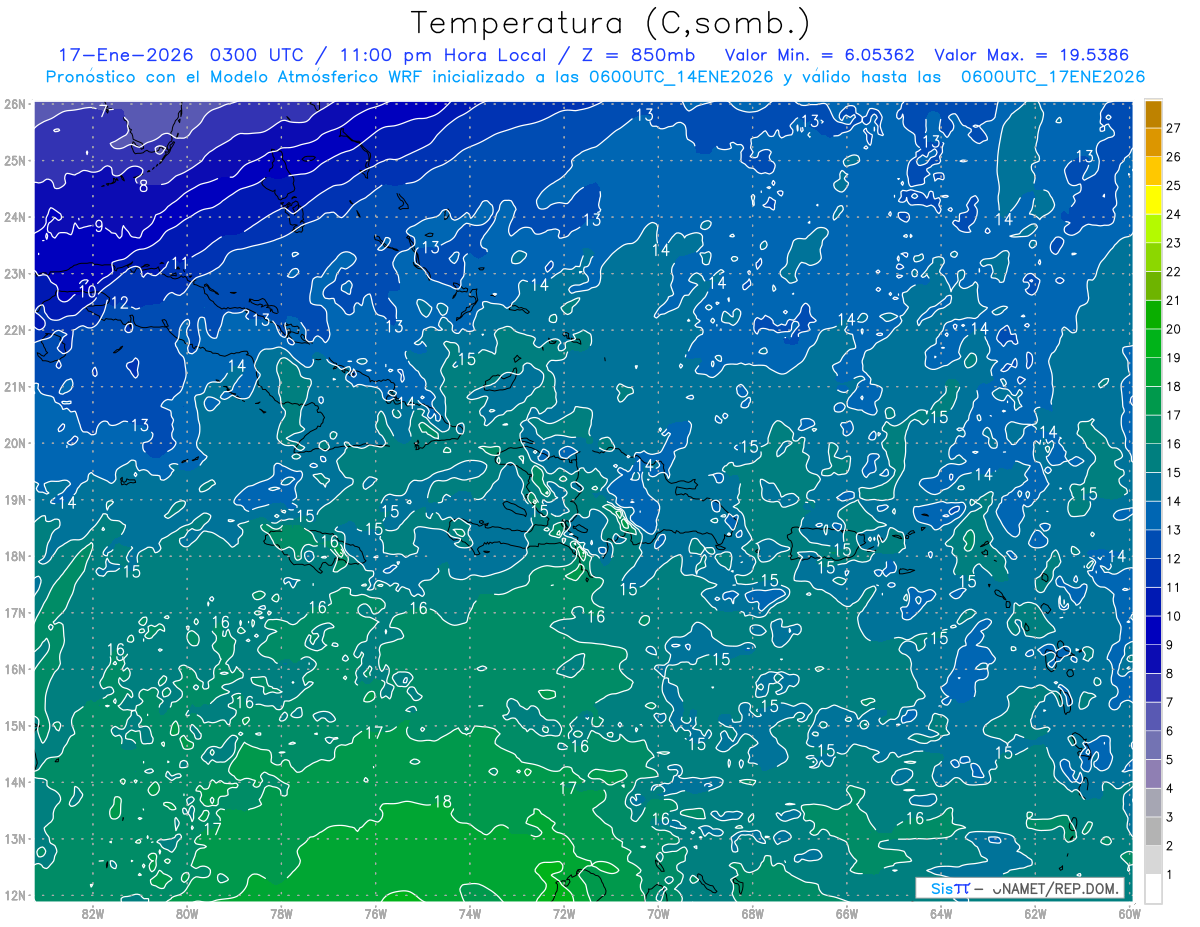Screen dimensions: 1200x927
Task: Click the white swatch at the legend's bottom
Action: tap(1153, 888)
